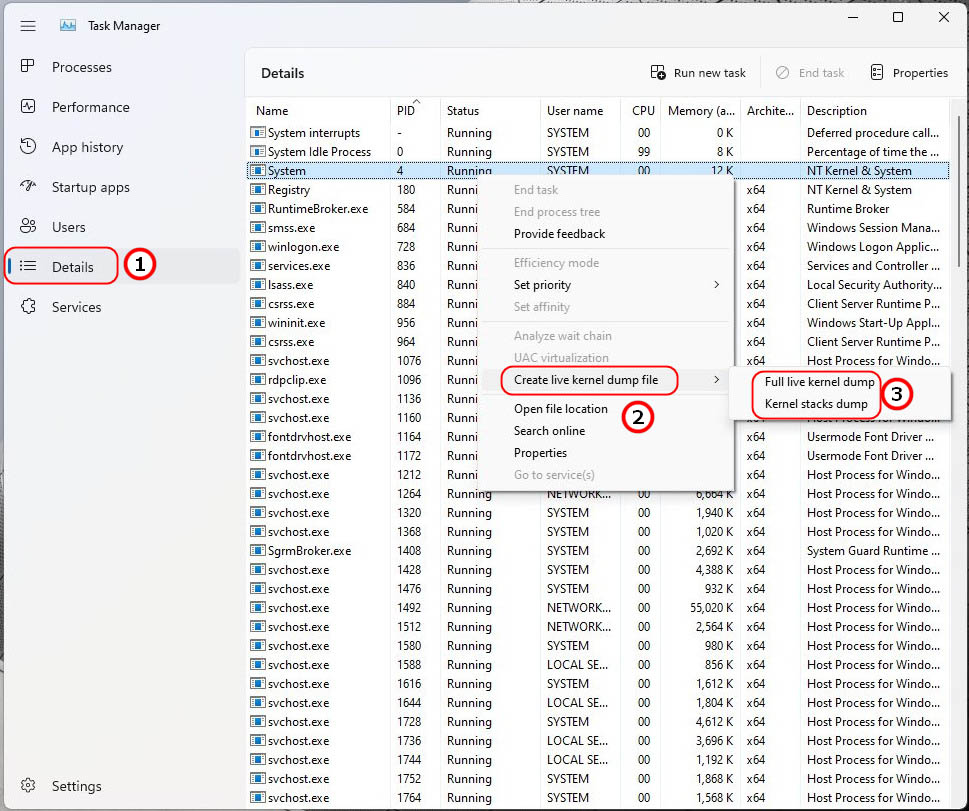
Task: Click the RuntimeBroker.exe process icon
Action: pyautogui.click(x=258, y=209)
